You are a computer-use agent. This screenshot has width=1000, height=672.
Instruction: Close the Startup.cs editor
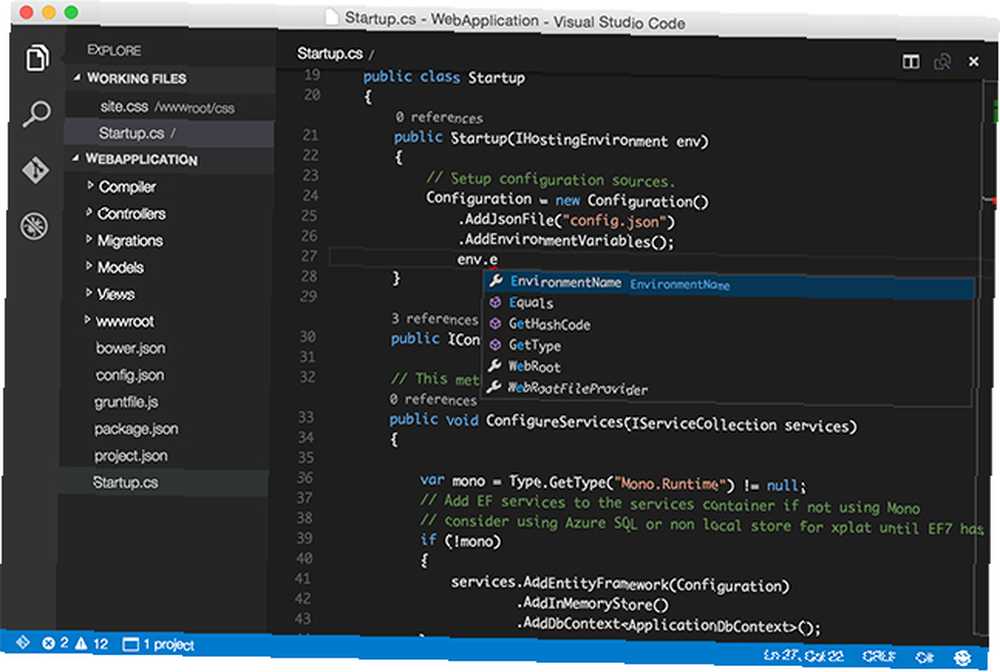coord(973,62)
